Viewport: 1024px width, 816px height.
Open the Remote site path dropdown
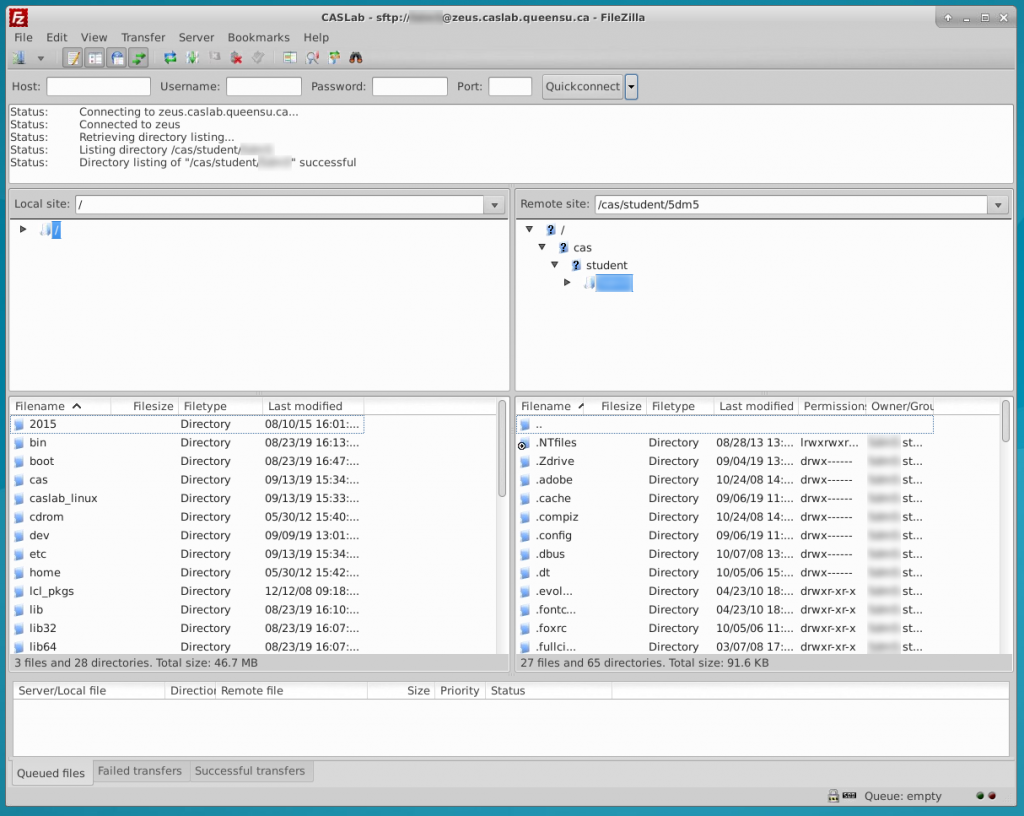point(998,205)
